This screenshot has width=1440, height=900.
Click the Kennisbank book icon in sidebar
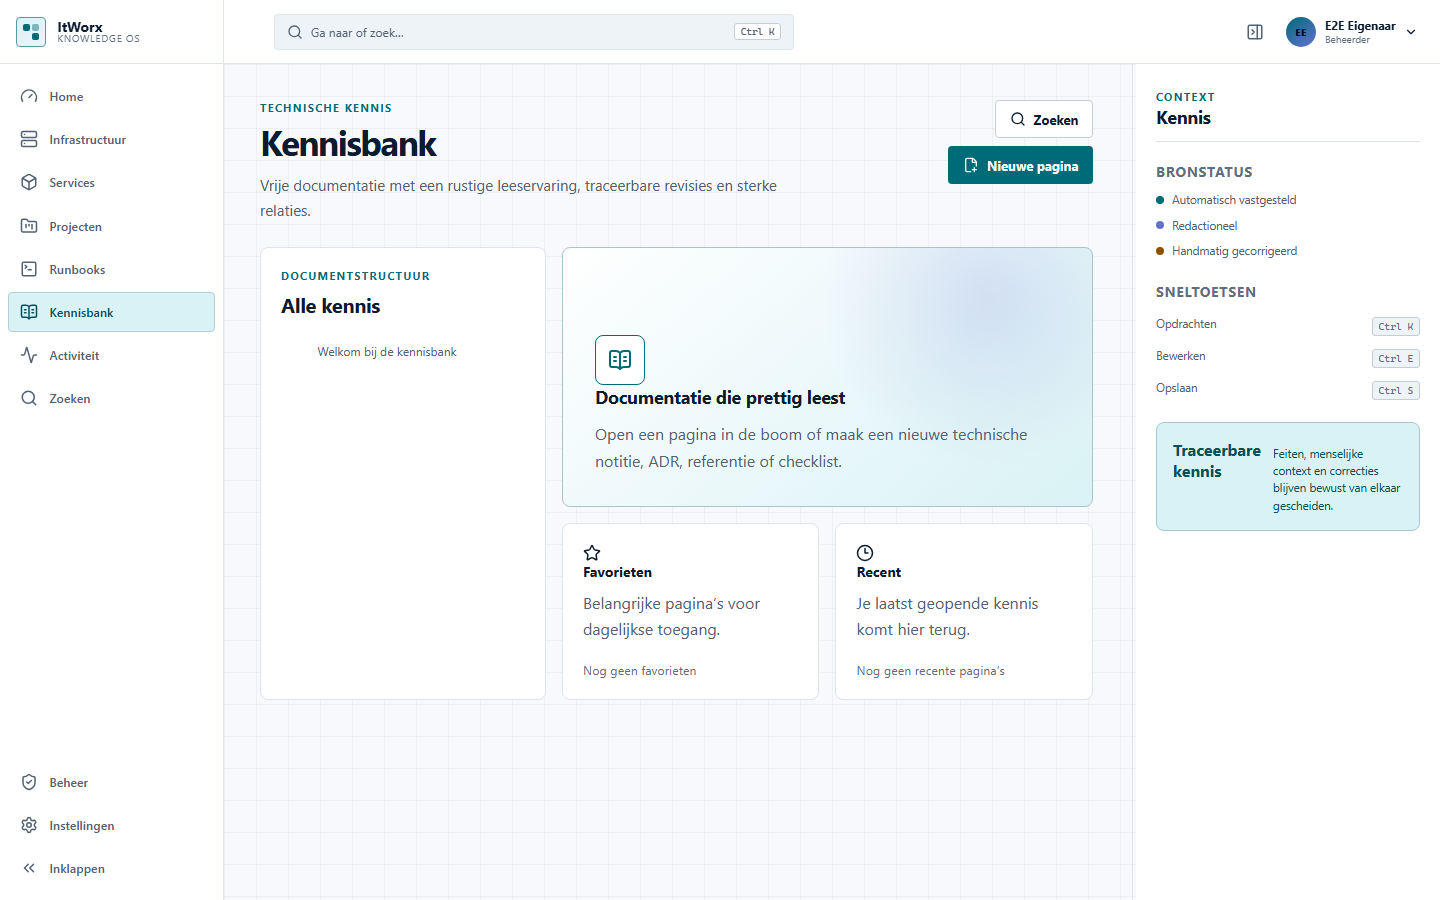click(x=29, y=312)
